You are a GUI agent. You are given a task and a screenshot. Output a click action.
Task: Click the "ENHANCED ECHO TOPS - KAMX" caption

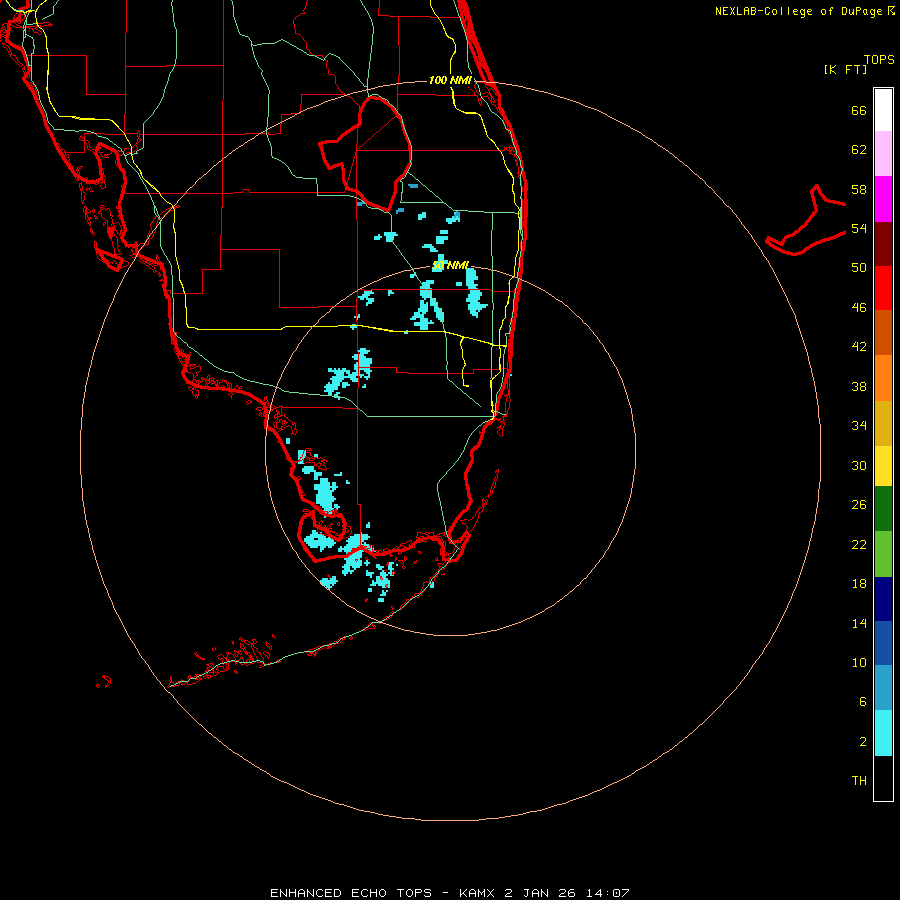click(385, 893)
